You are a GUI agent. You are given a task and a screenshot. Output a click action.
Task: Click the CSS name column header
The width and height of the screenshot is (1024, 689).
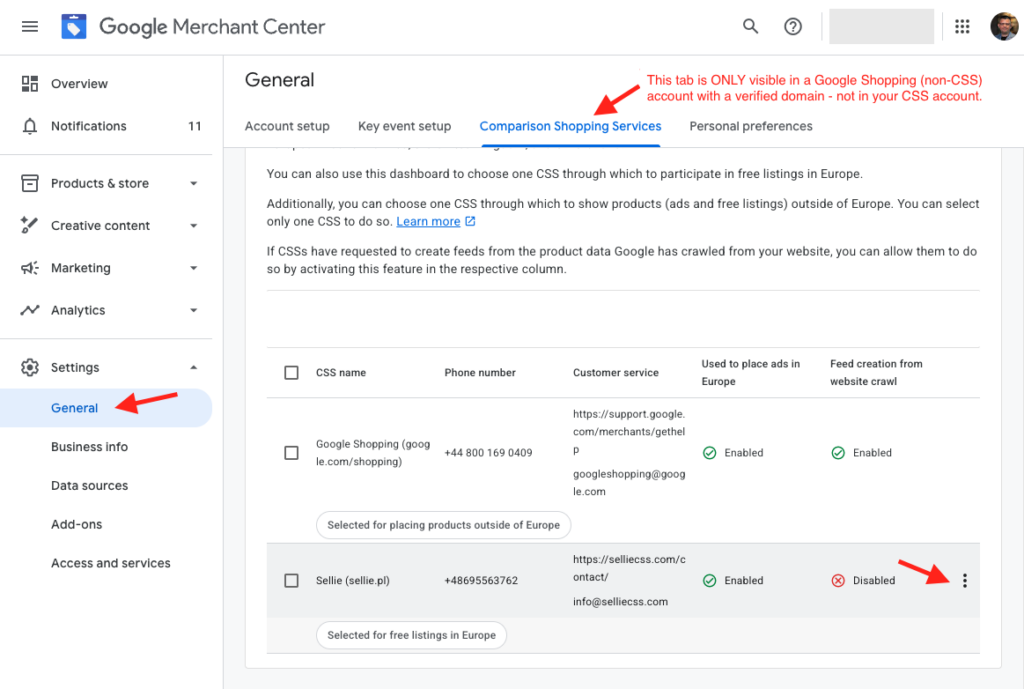click(341, 373)
